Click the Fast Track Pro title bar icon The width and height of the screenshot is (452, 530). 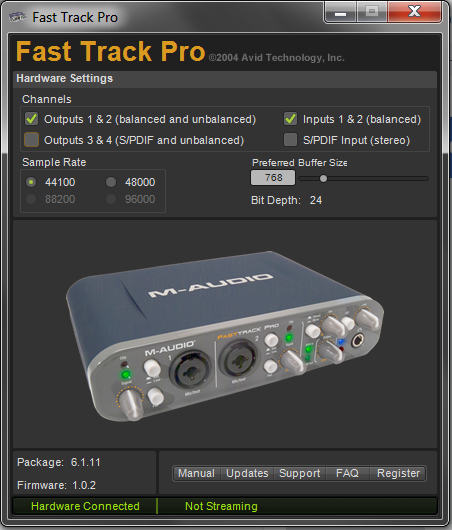pos(18,17)
